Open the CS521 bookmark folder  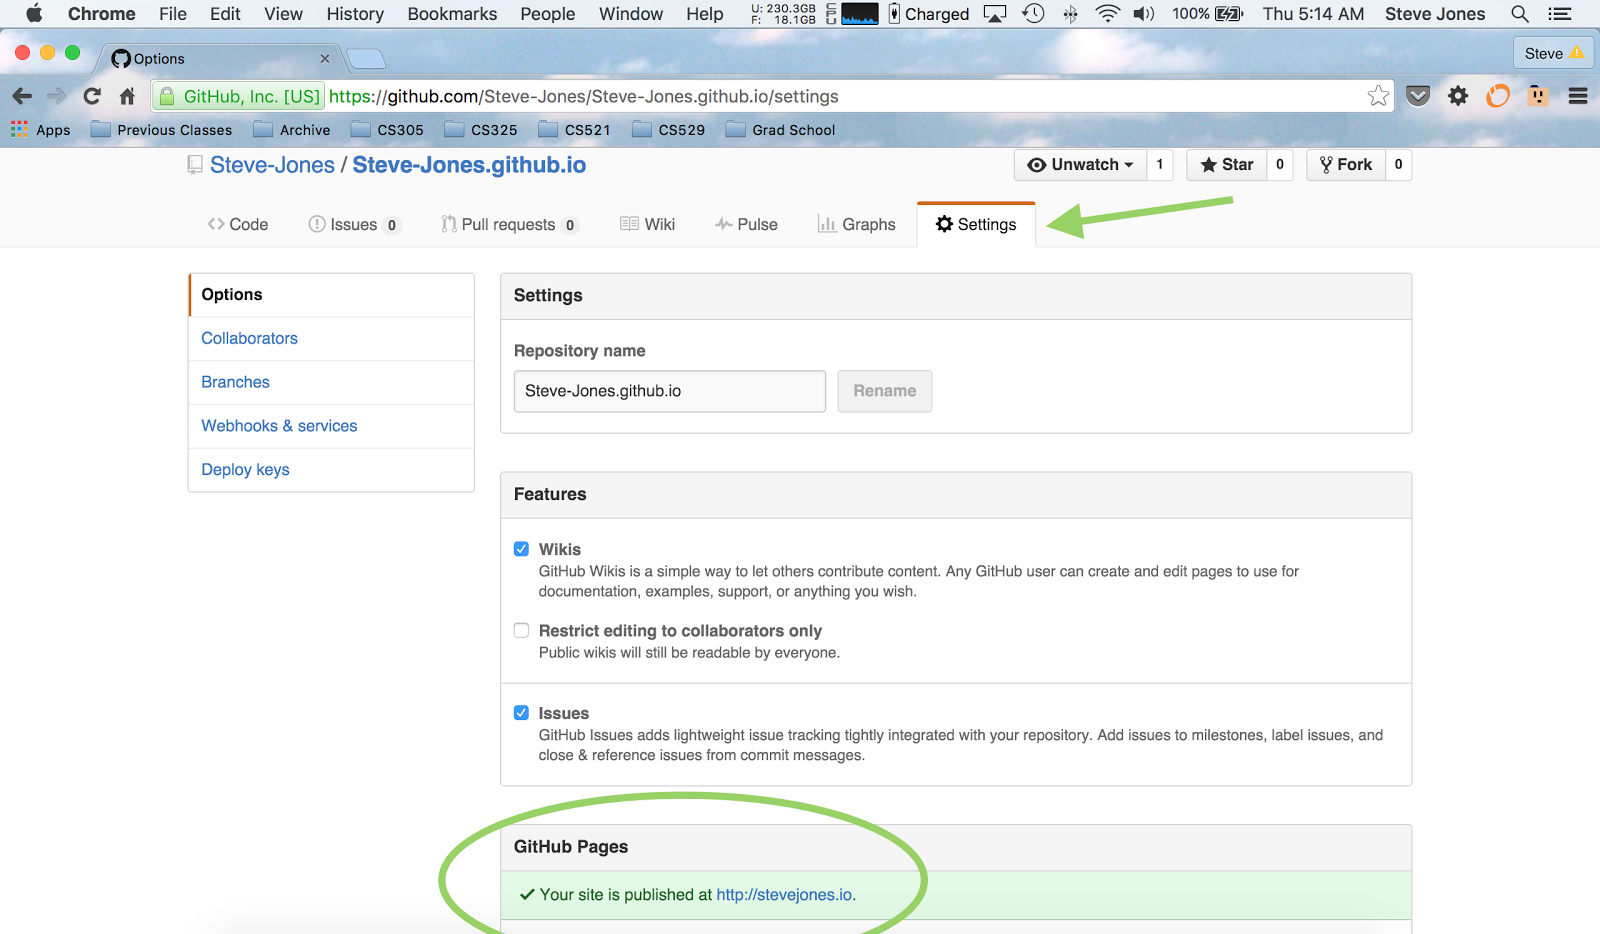pos(575,130)
